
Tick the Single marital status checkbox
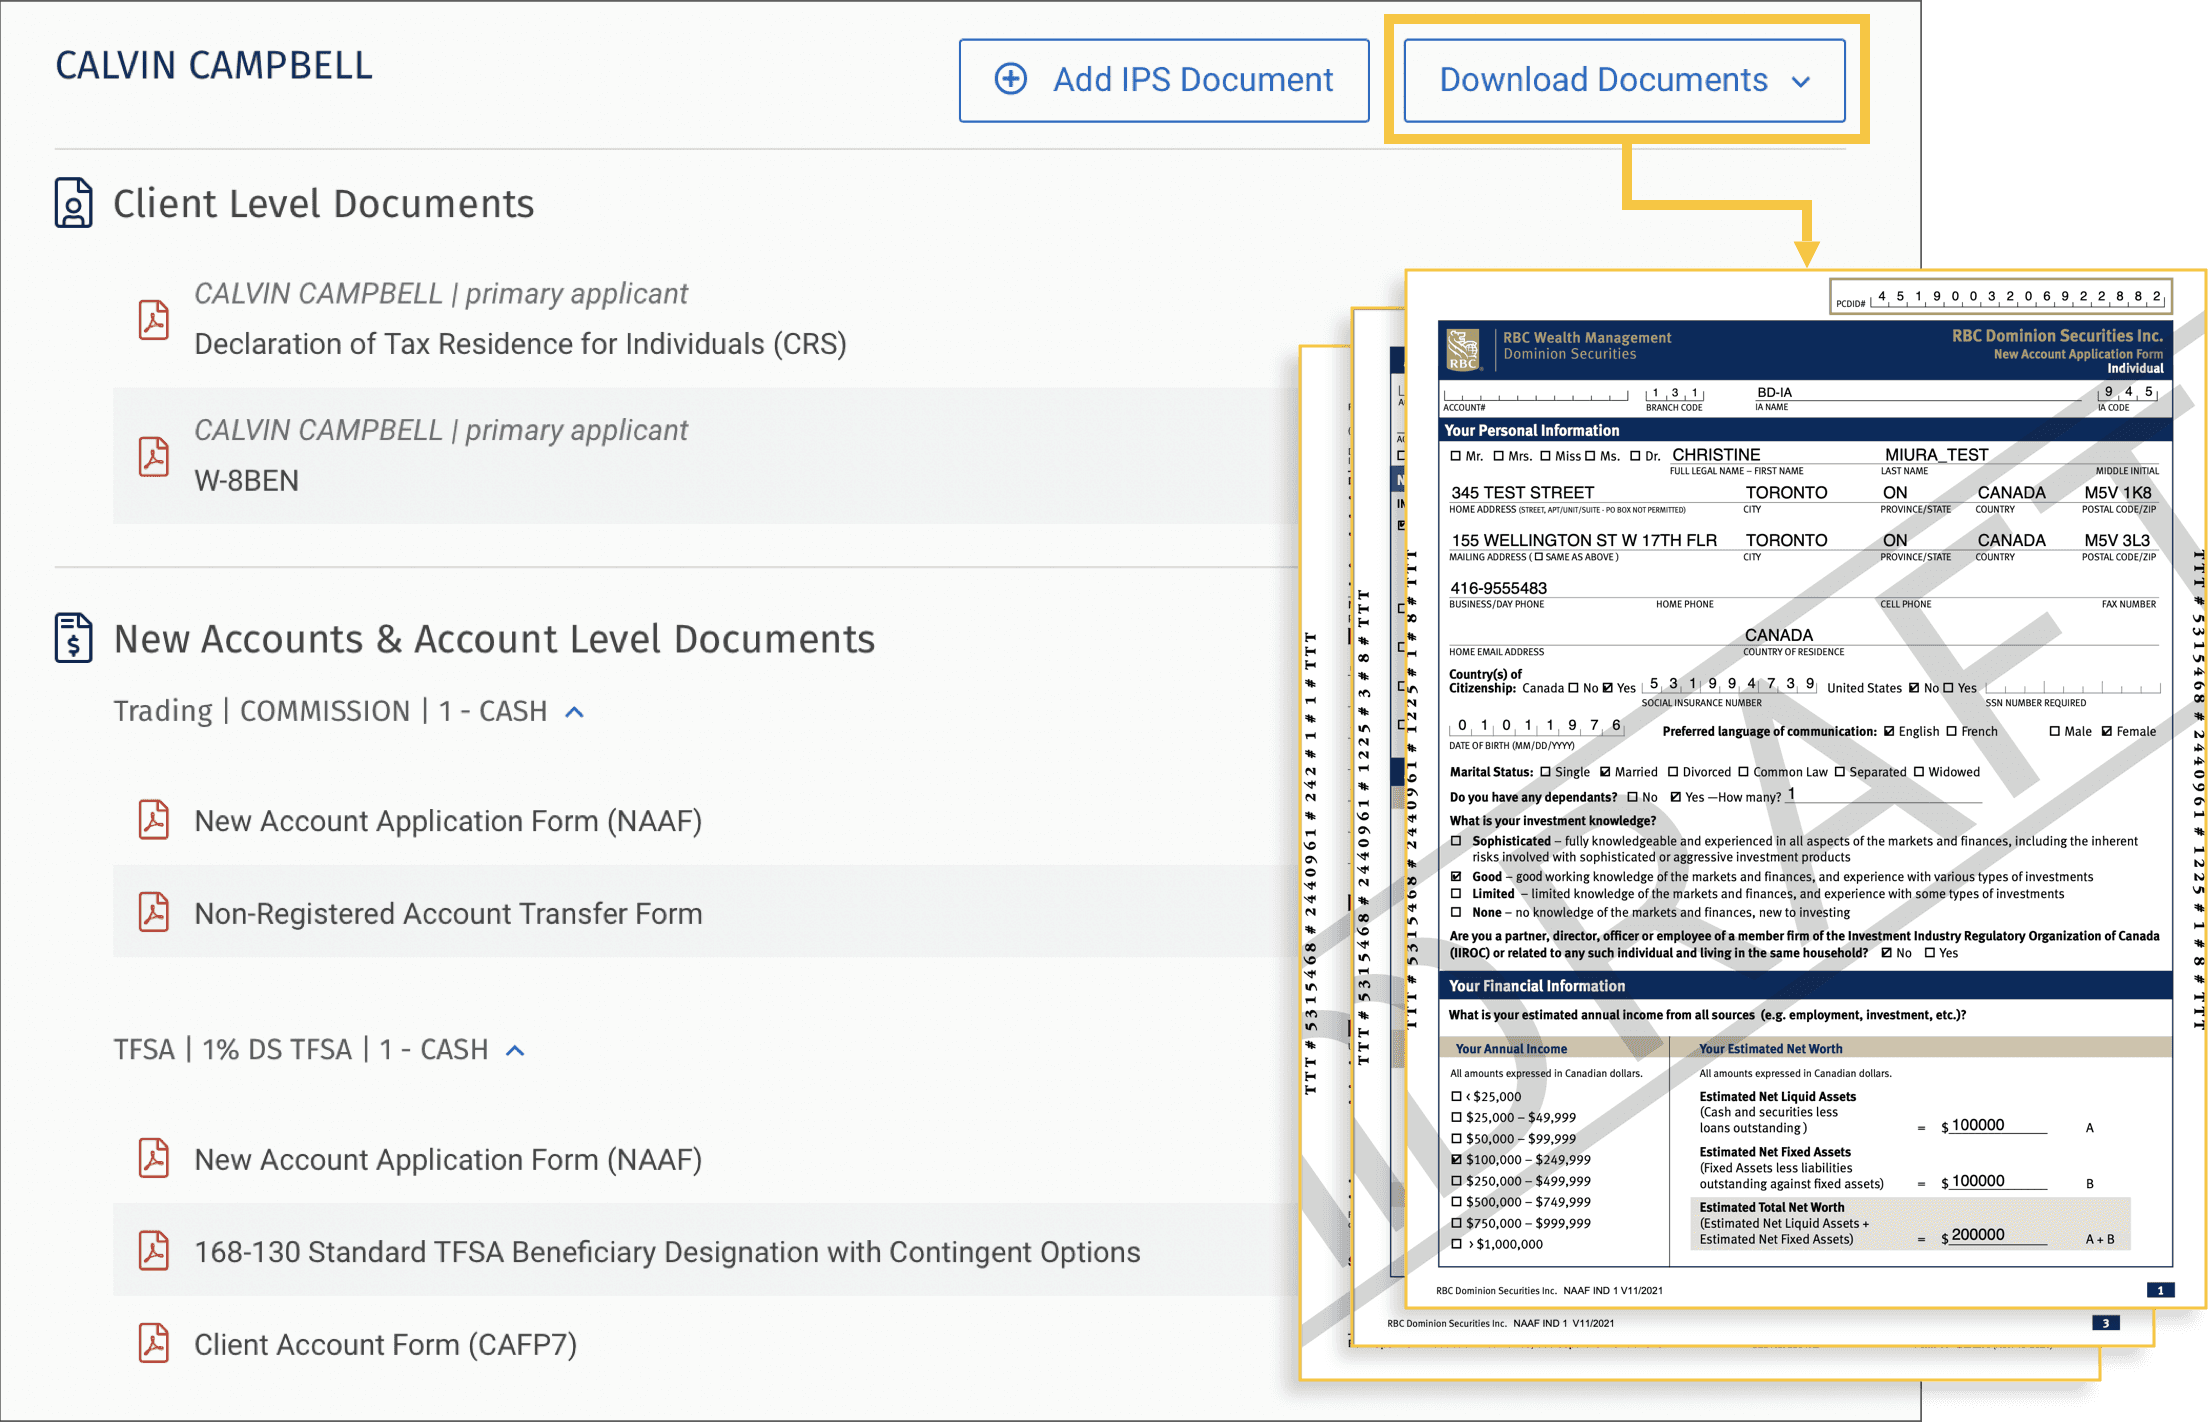pyautogui.click(x=1545, y=772)
